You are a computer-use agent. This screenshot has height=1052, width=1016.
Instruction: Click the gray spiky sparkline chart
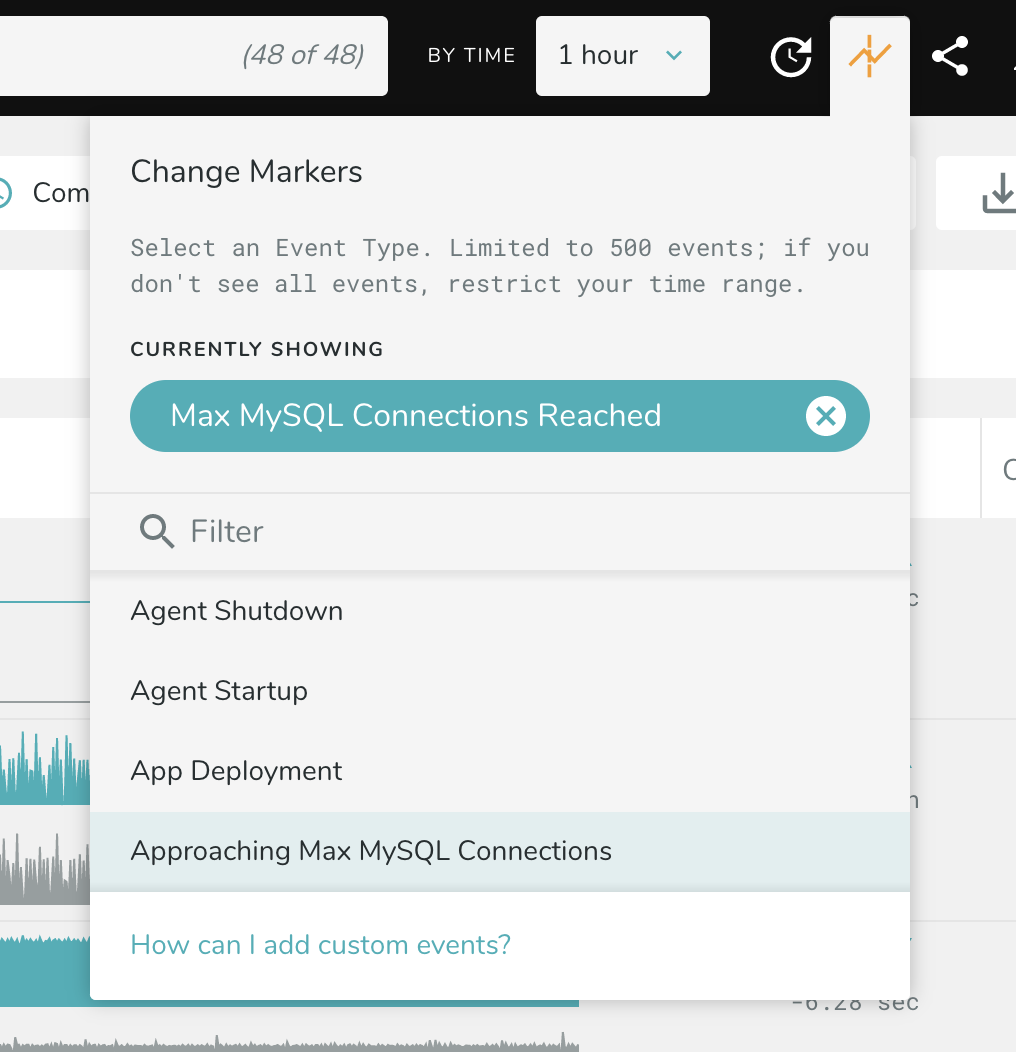[x=45, y=872]
